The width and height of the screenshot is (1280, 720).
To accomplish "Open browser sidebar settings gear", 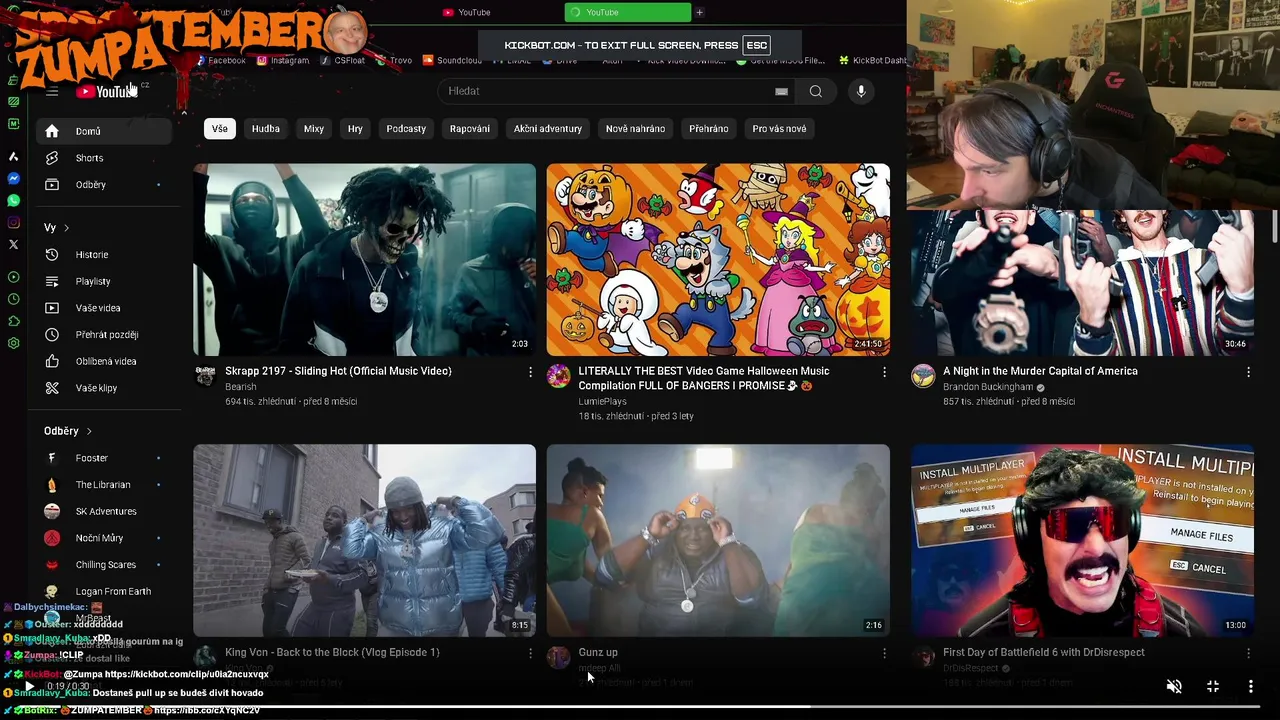I will [x=13, y=343].
